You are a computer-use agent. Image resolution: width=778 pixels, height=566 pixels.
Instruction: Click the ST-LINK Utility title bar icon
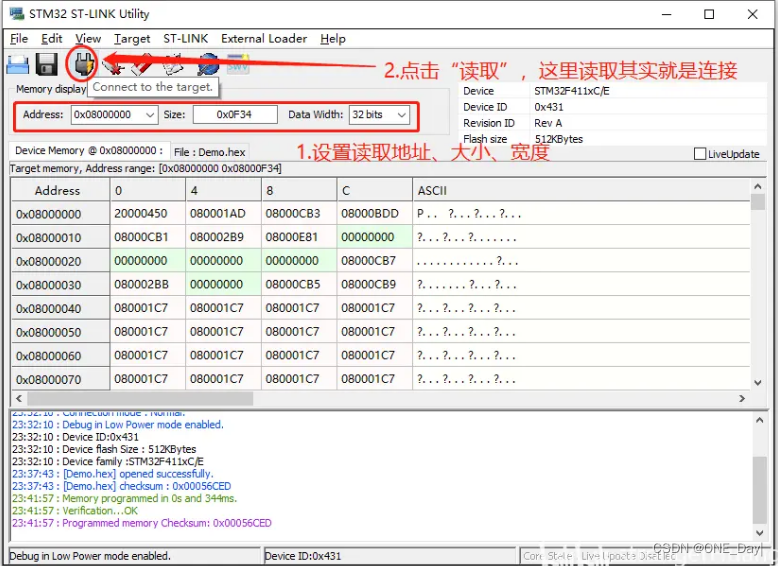pos(17,13)
